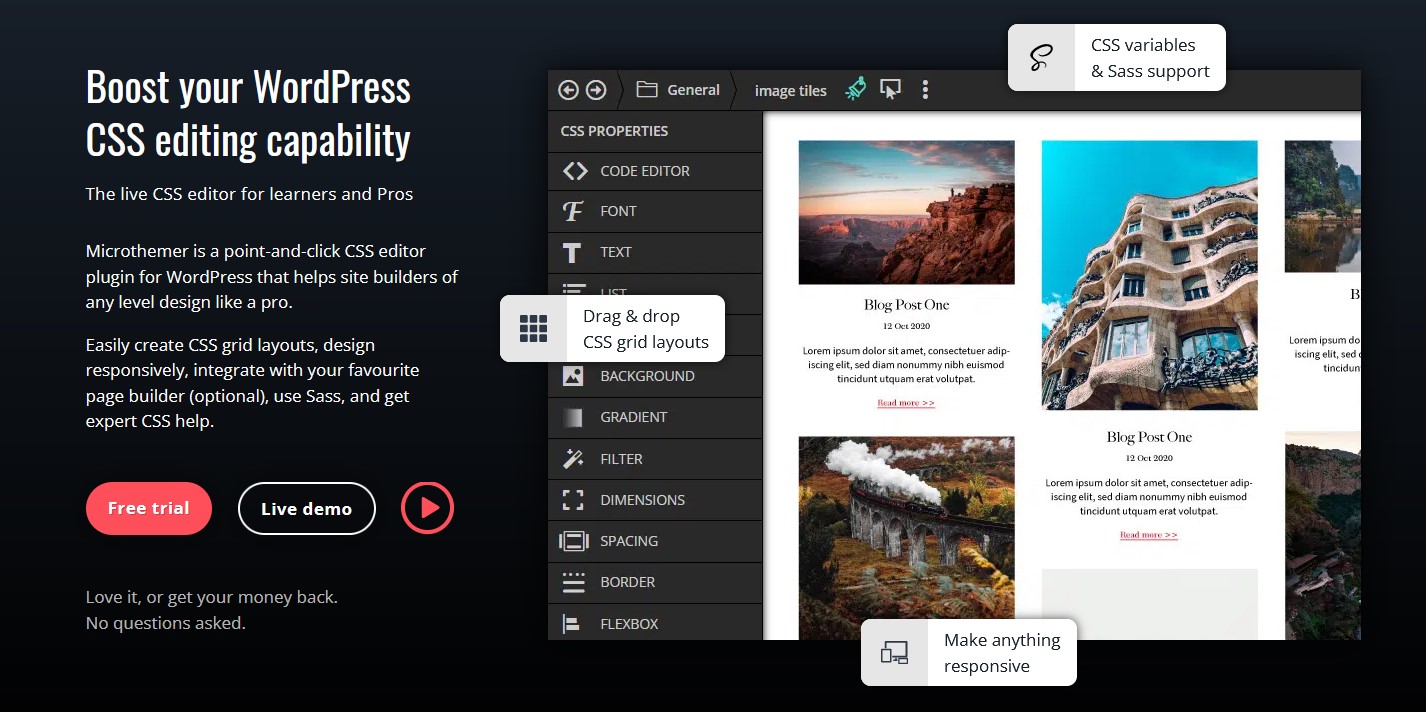Screen dimensions: 1426x712
Task: Open Flexbox properties
Action: point(655,622)
